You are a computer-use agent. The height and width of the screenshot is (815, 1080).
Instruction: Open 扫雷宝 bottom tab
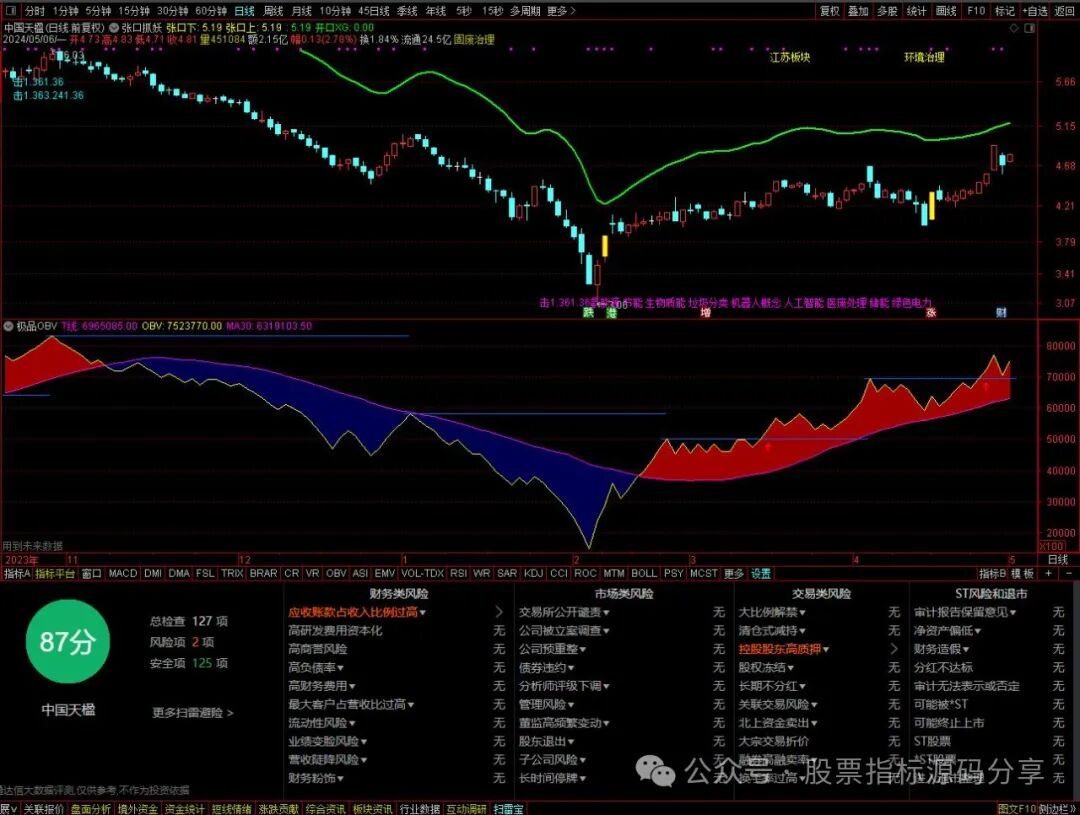tap(508, 809)
